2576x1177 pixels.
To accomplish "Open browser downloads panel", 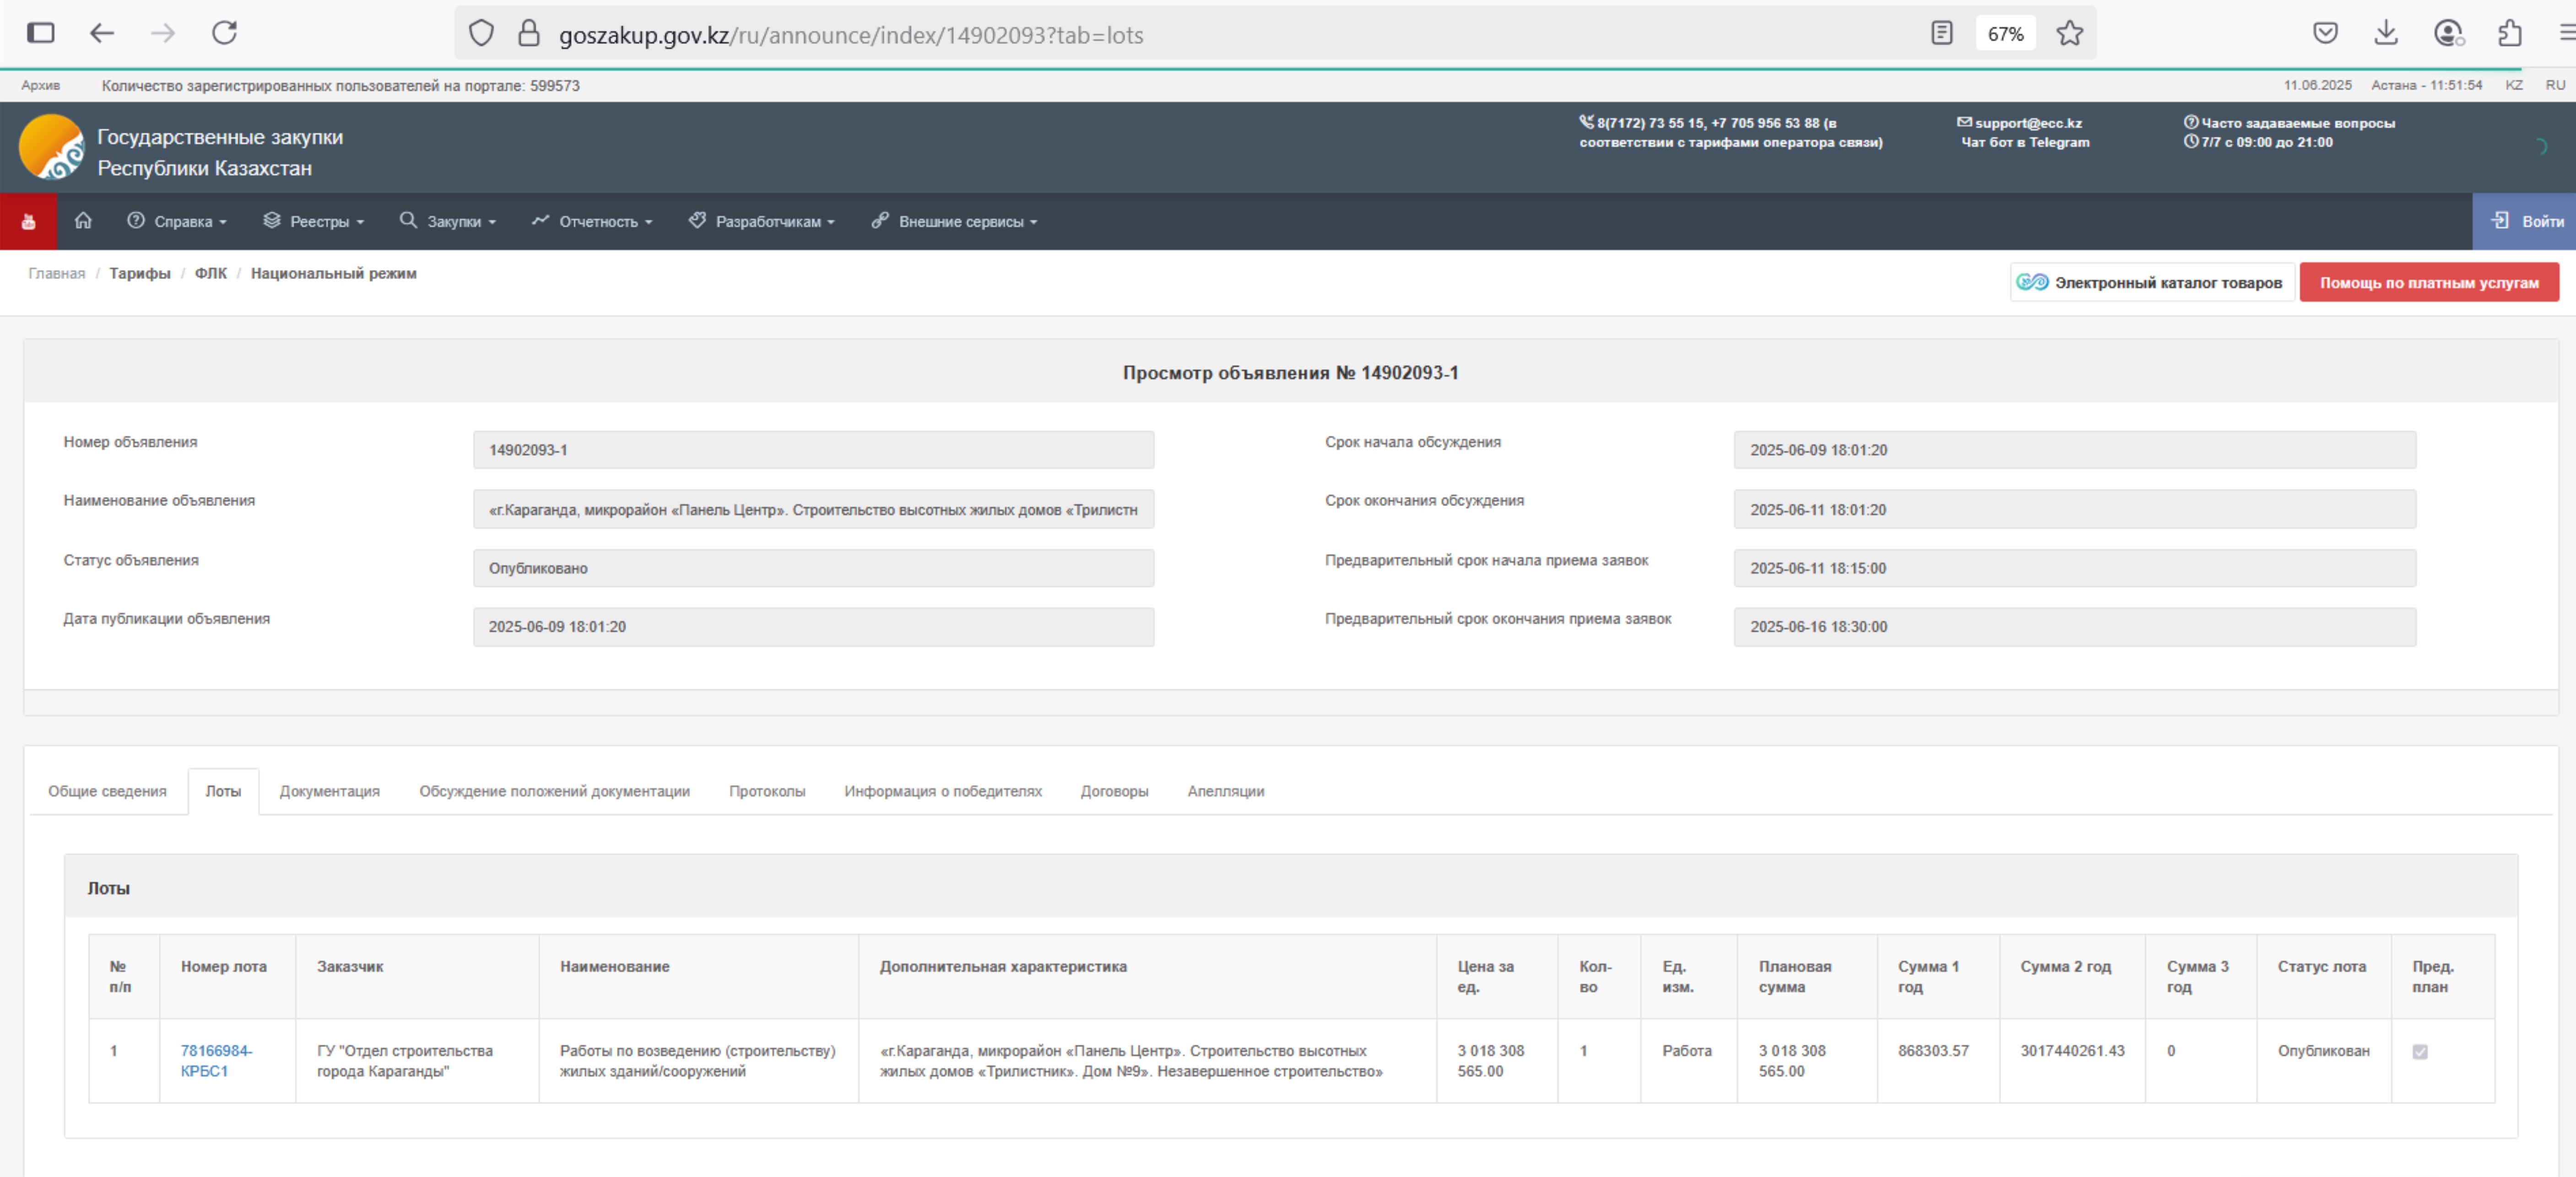I will pyautogui.click(x=2386, y=33).
